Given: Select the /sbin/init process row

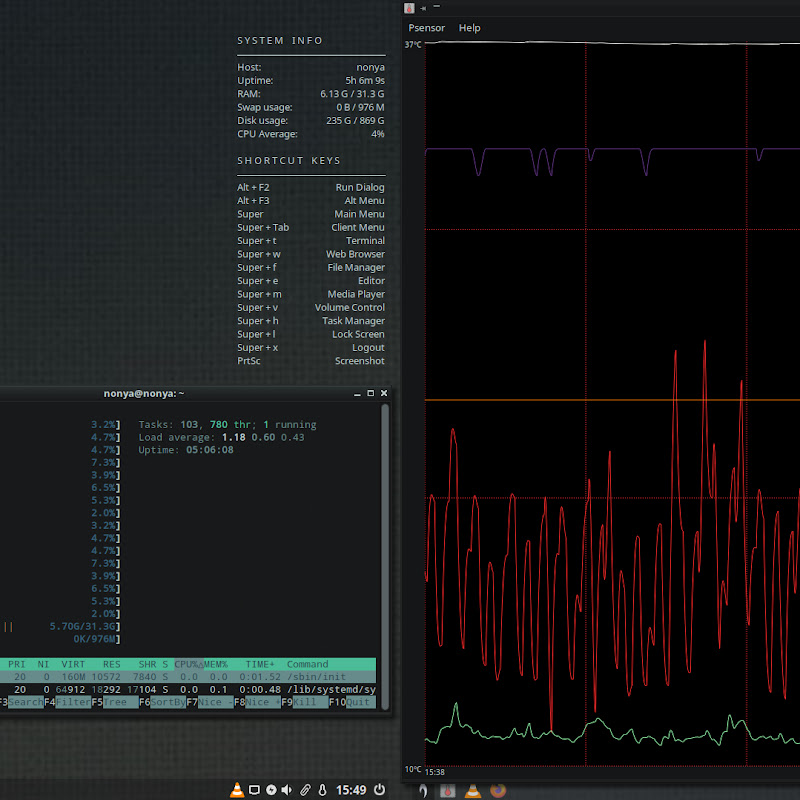Looking at the screenshot, I should click(x=188, y=677).
